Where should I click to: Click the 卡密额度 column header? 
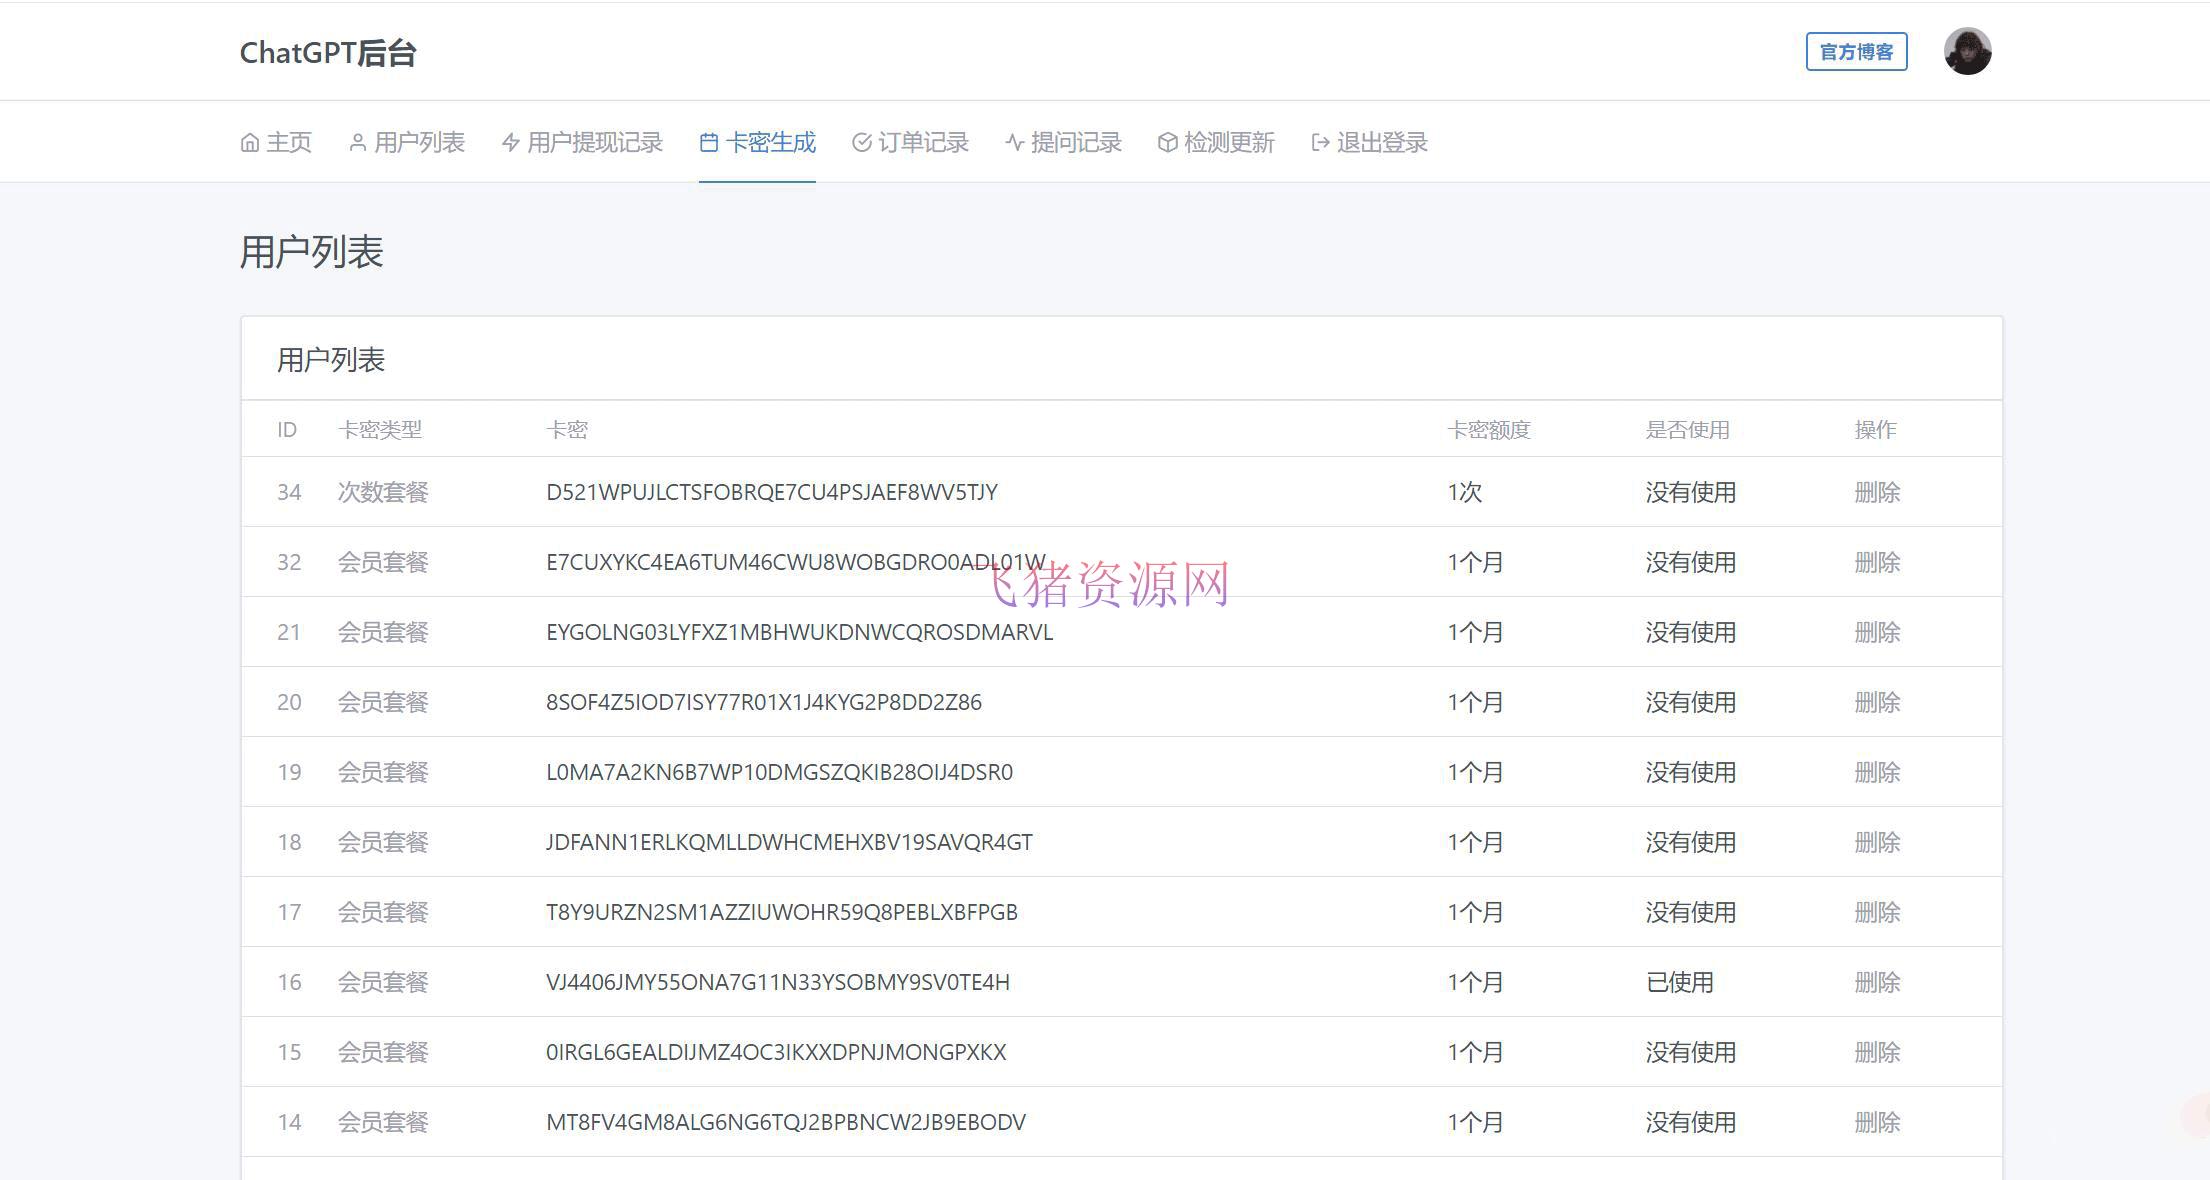coord(1489,430)
